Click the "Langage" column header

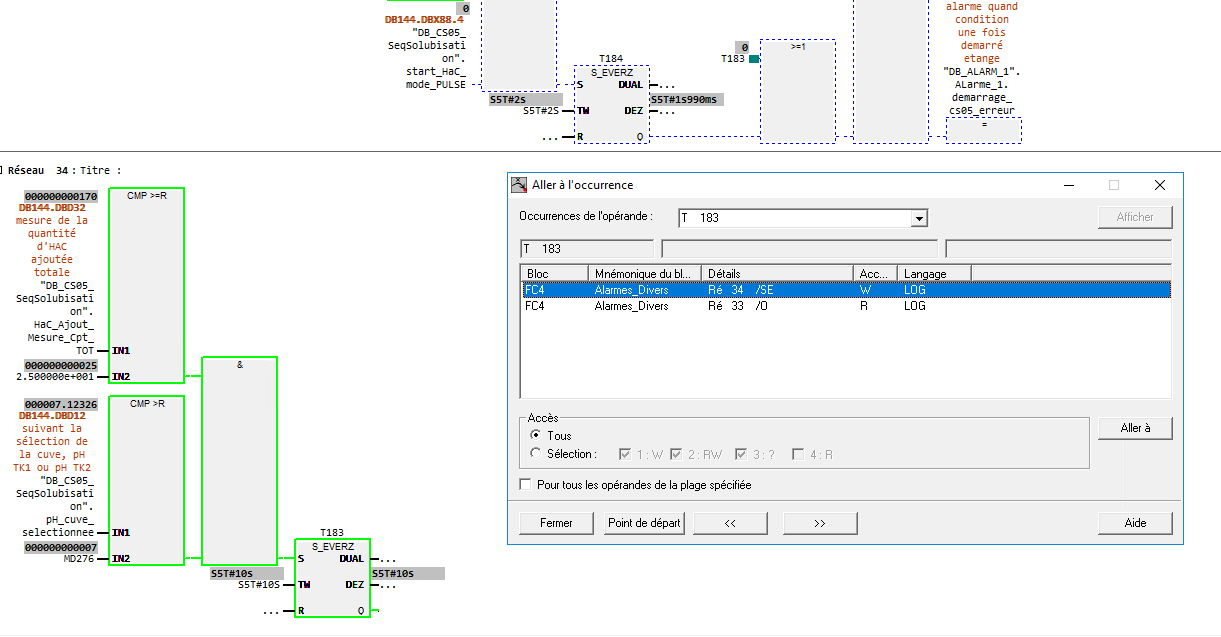click(934, 273)
